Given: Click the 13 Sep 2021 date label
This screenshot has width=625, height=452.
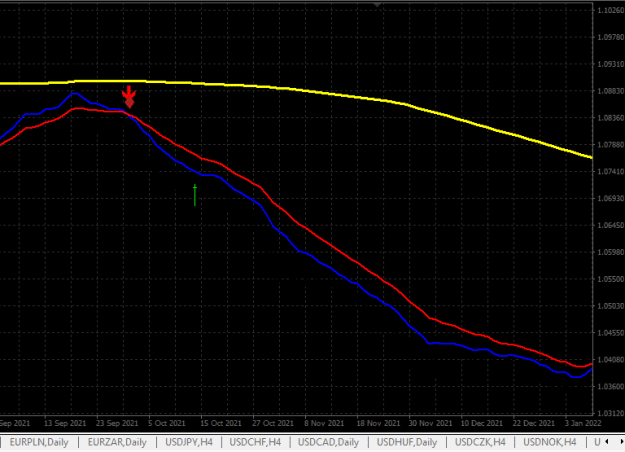Looking at the screenshot, I should [x=65, y=423].
